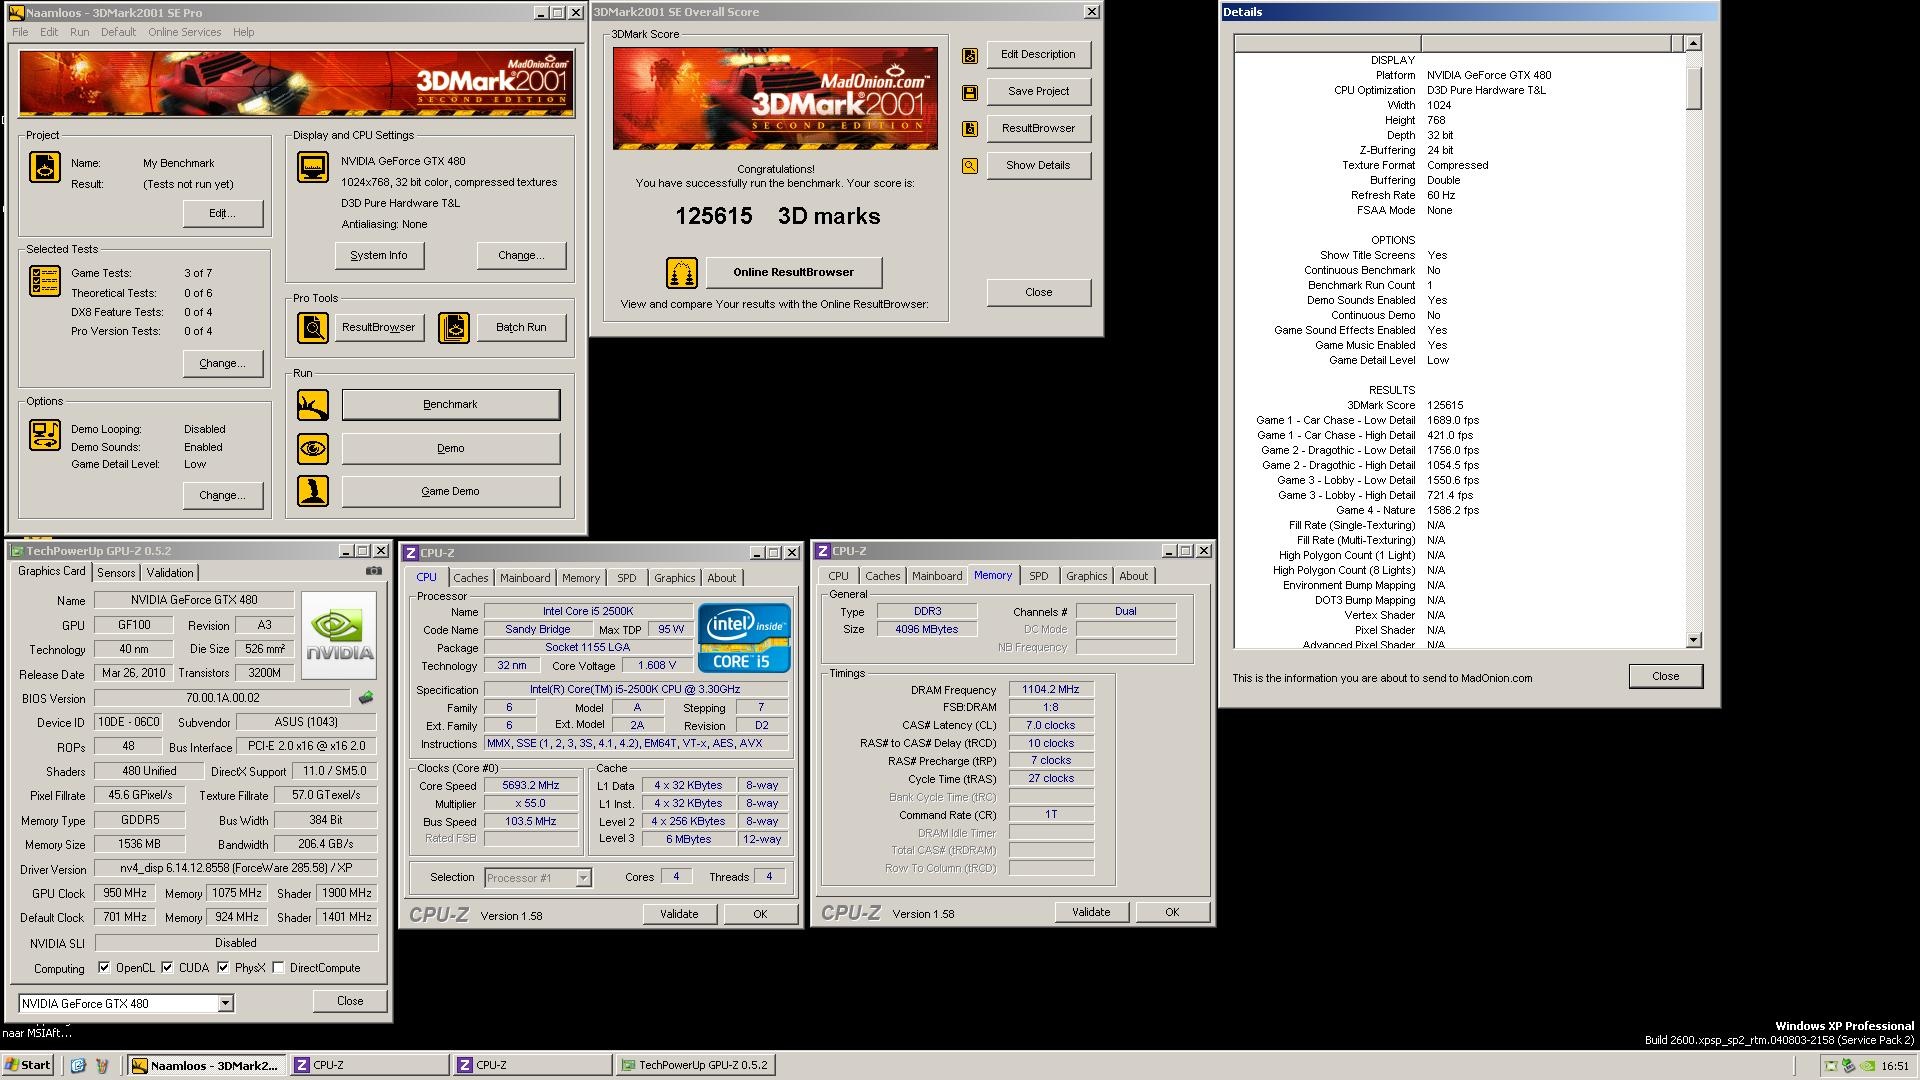This screenshot has height=1080, width=1920.
Task: Click the Windows Start button
Action: click(x=28, y=1065)
